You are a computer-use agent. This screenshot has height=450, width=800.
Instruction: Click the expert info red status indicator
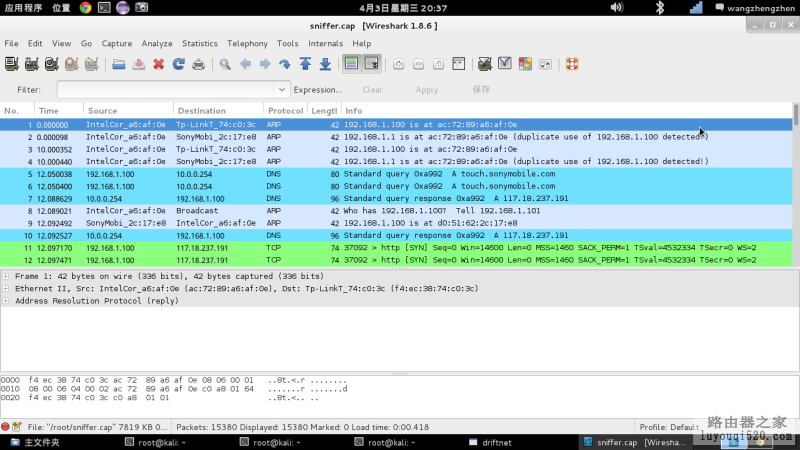pyautogui.click(x=5, y=427)
